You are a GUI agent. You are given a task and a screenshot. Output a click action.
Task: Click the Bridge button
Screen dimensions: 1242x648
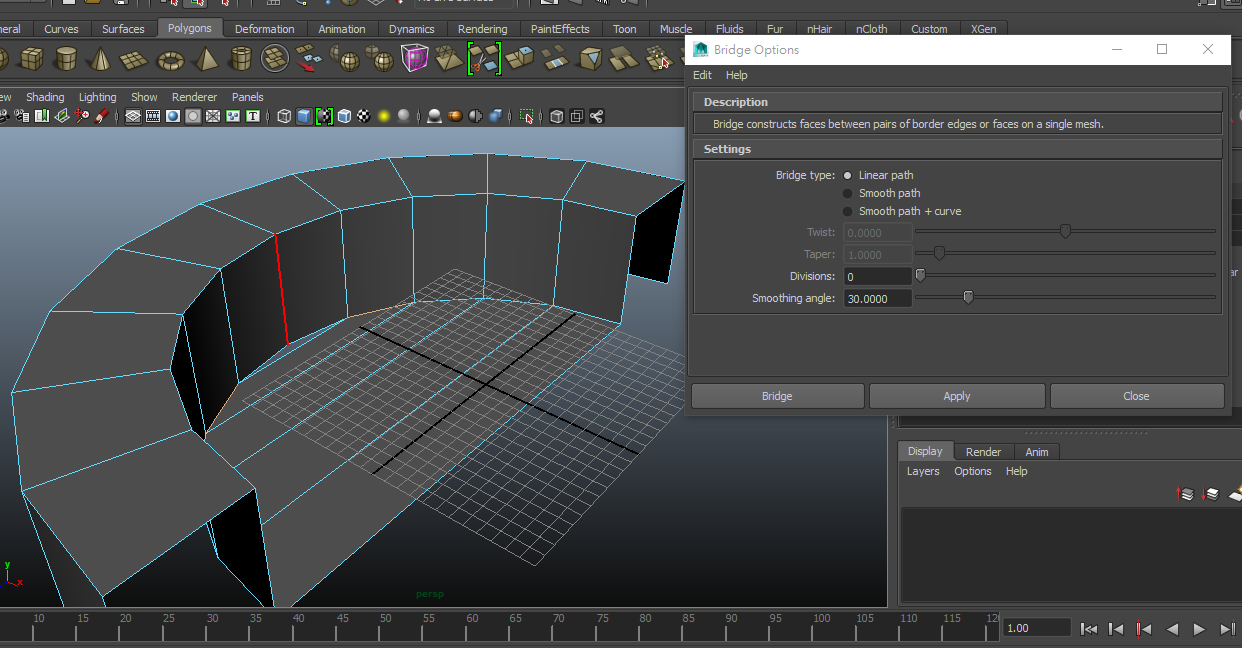click(x=777, y=395)
